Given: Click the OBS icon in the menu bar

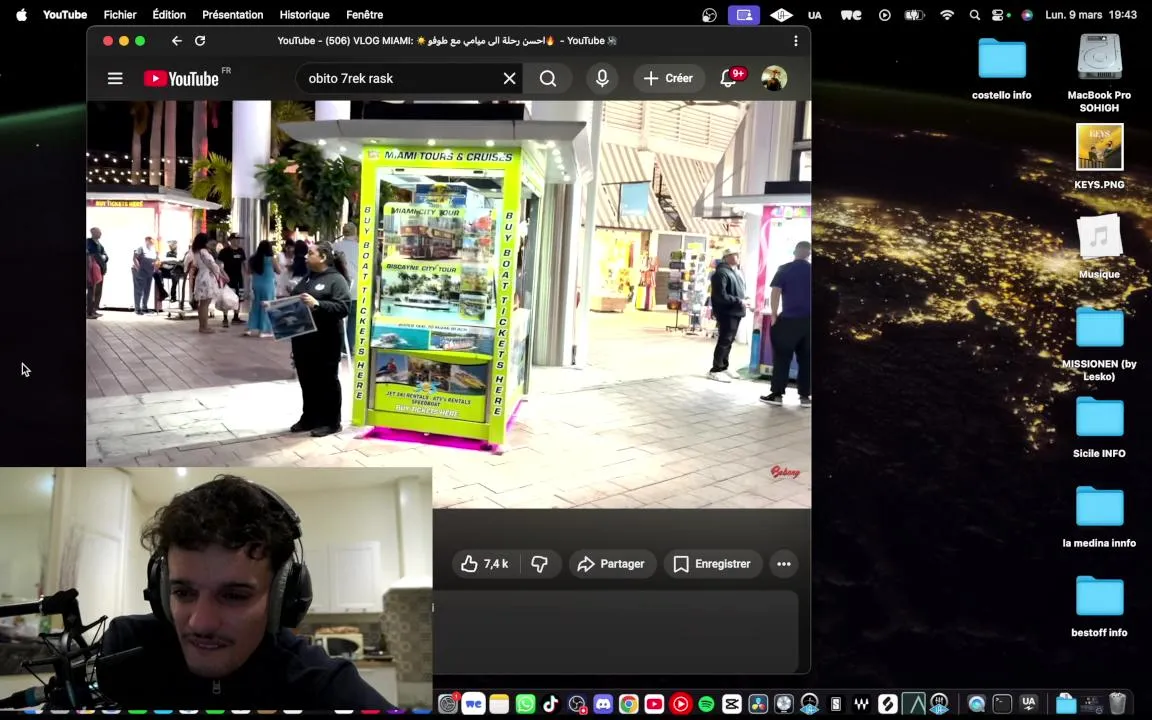Looking at the screenshot, I should (x=709, y=15).
